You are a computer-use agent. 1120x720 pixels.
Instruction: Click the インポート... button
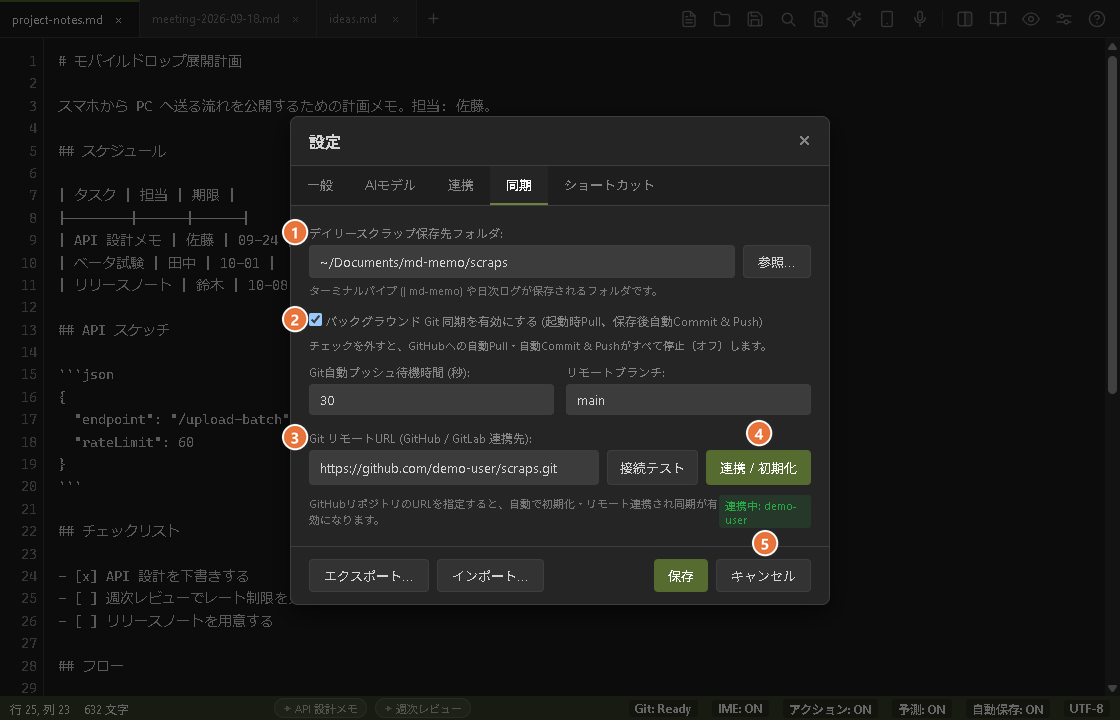tap(490, 576)
